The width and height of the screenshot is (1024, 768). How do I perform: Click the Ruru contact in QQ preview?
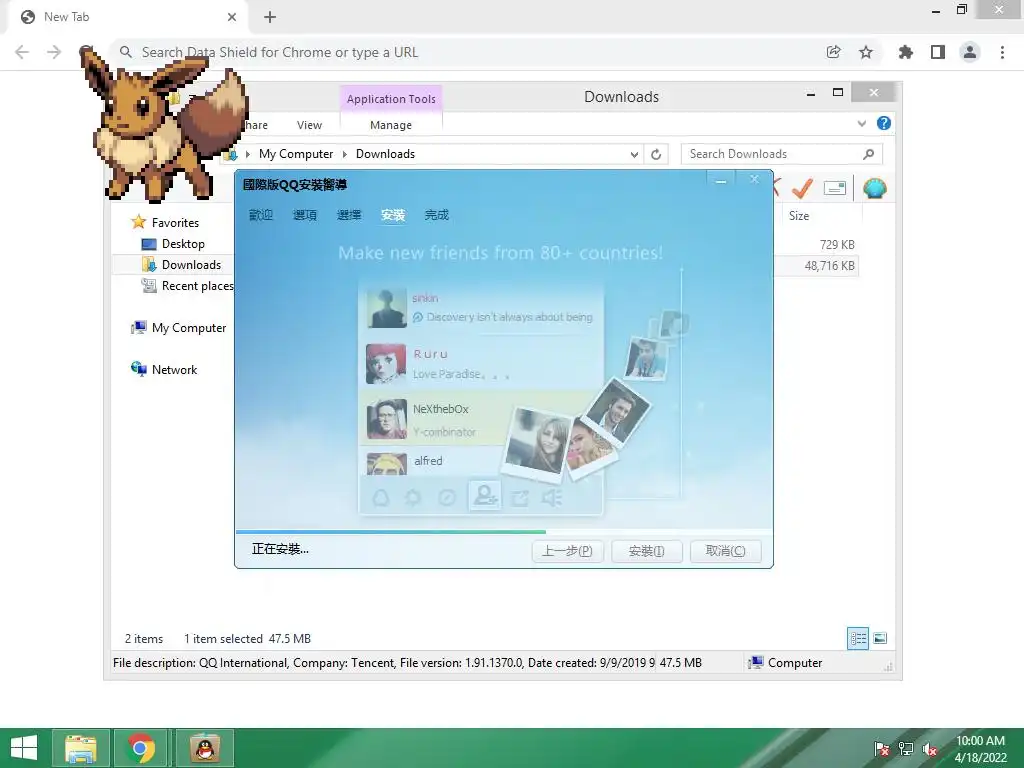481,364
